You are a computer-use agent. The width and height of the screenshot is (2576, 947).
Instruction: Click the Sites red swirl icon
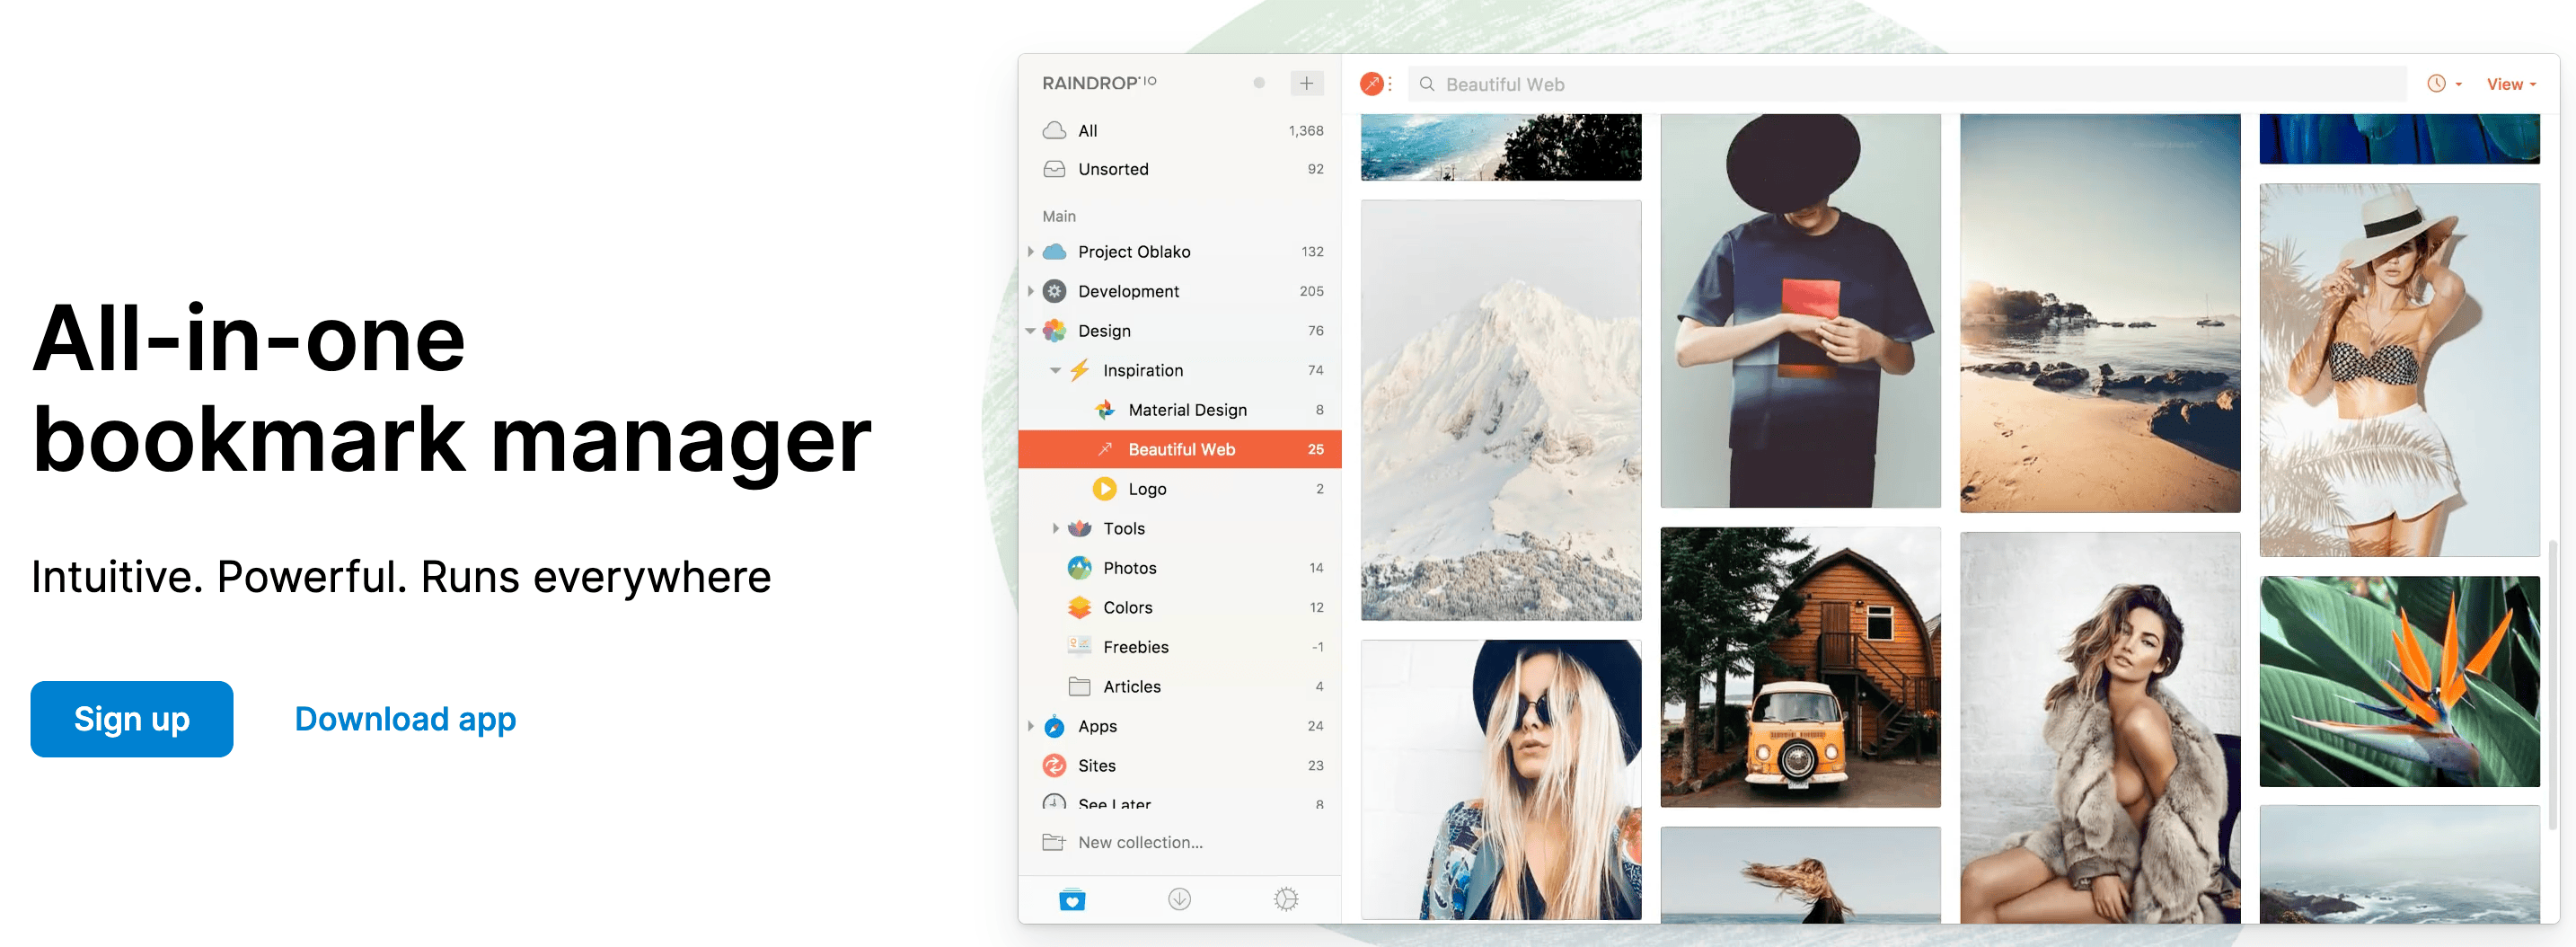1054,765
